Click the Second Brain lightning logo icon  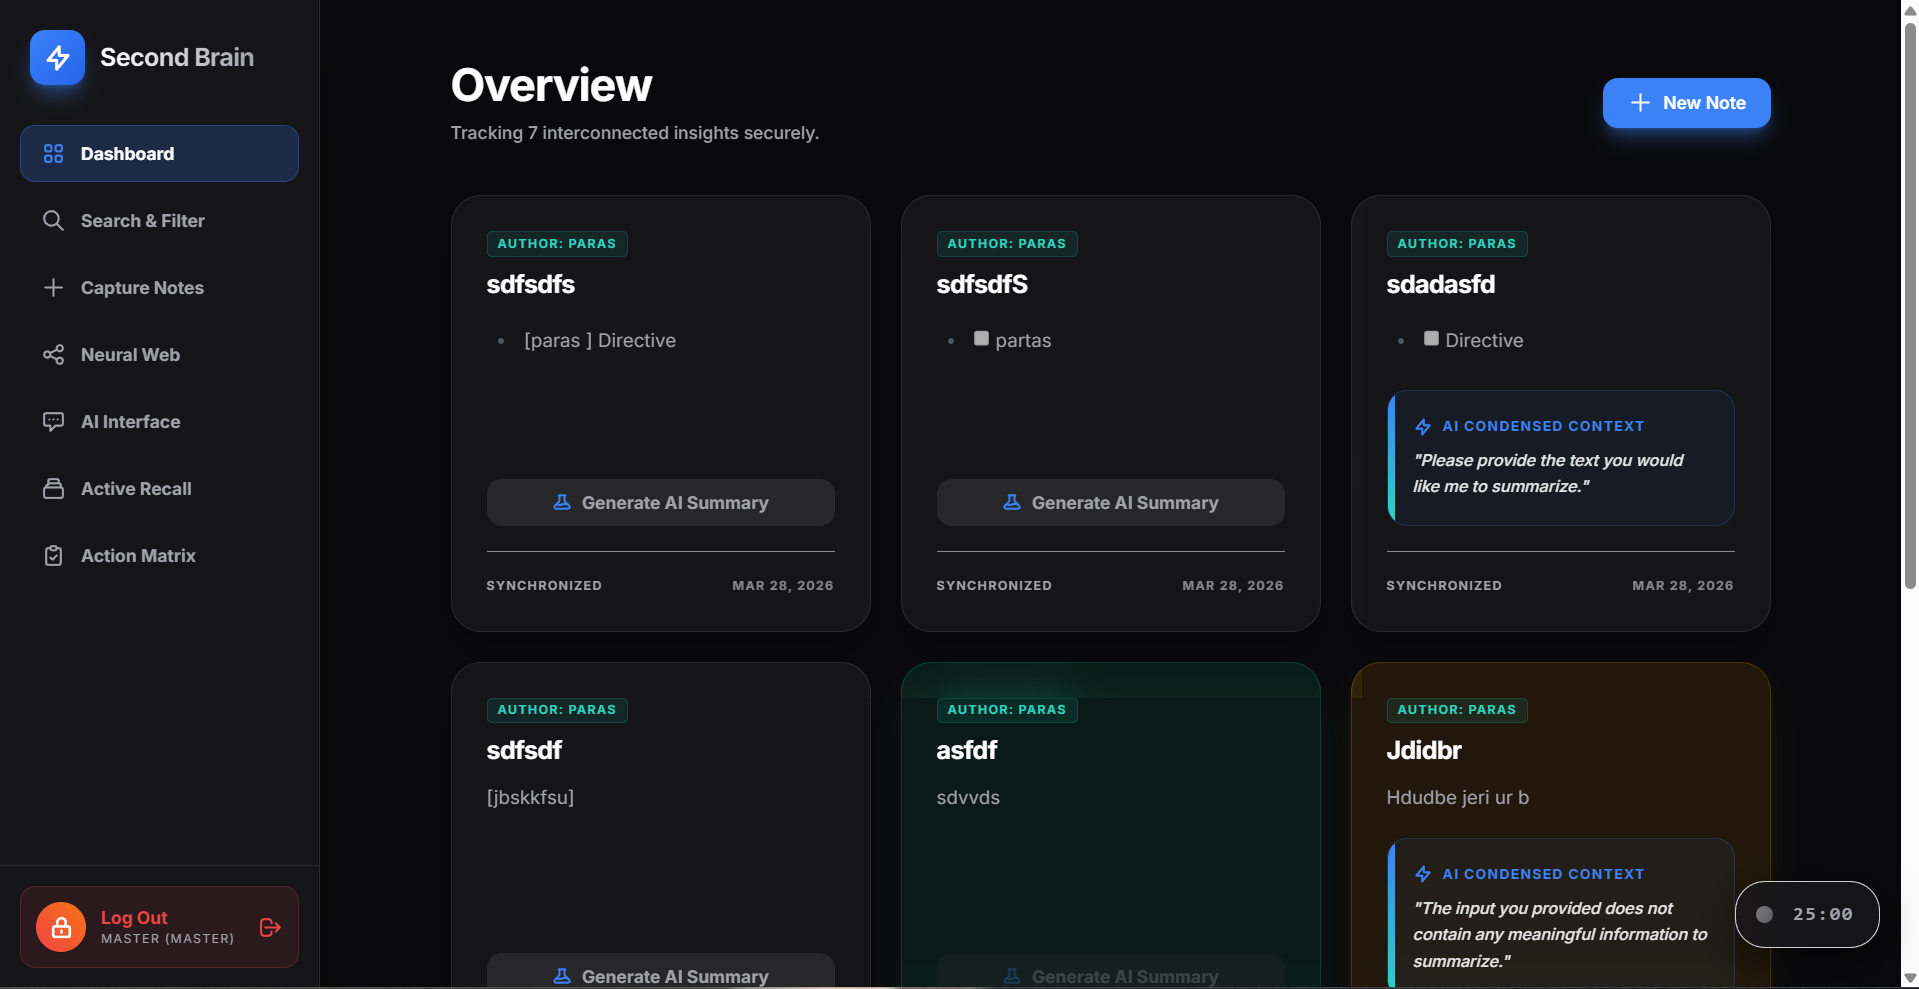[57, 57]
